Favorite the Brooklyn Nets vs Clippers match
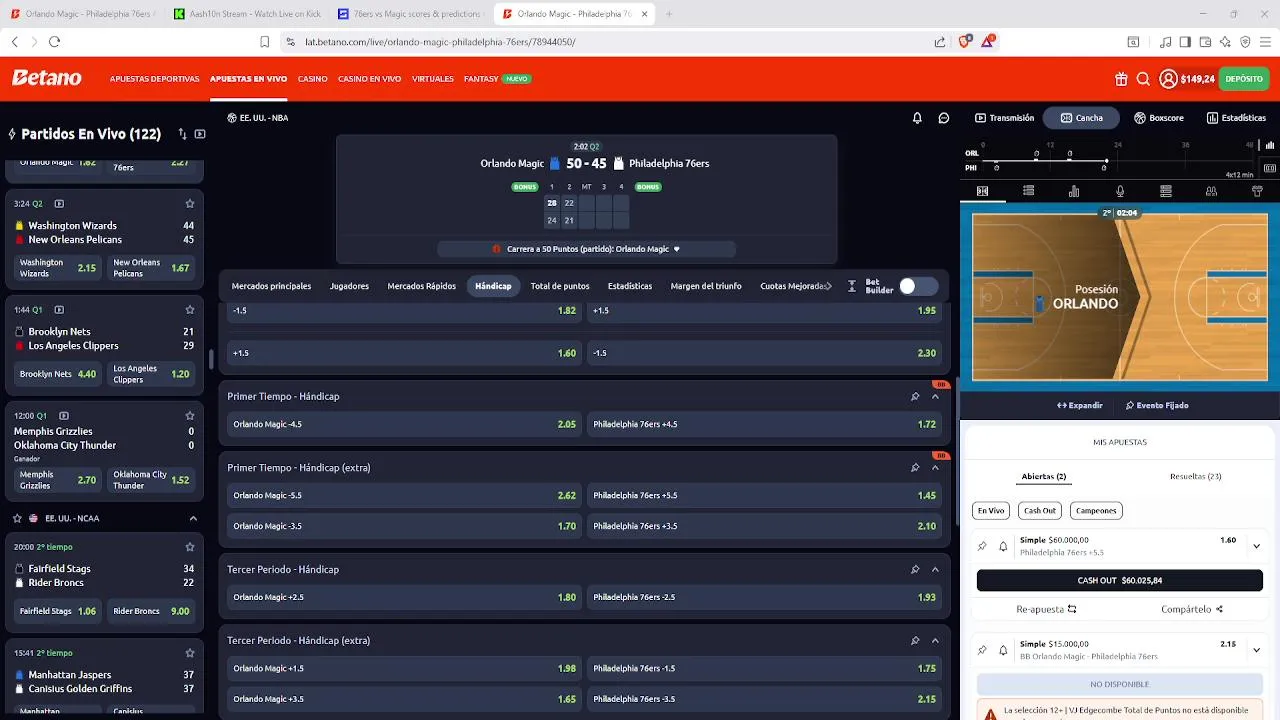The width and height of the screenshot is (1280, 720). (x=189, y=310)
